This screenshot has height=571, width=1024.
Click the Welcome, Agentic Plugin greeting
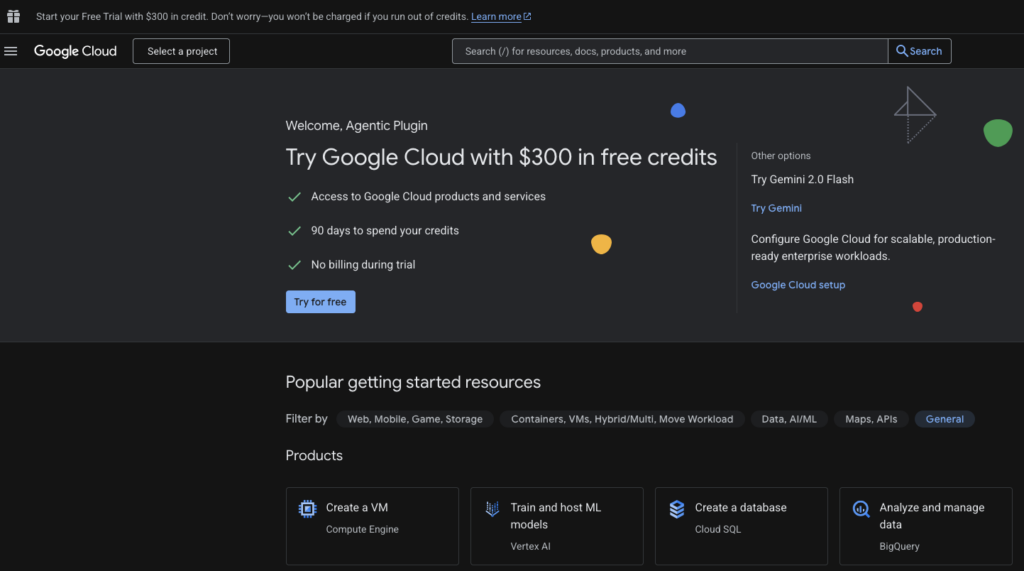pyautogui.click(x=357, y=125)
